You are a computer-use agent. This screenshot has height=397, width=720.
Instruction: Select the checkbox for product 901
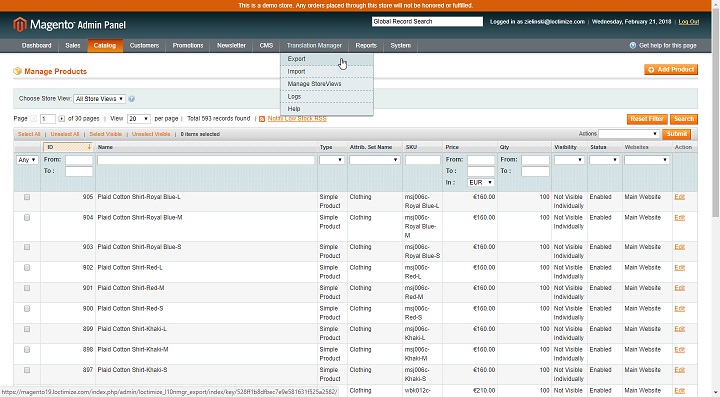coord(27,288)
